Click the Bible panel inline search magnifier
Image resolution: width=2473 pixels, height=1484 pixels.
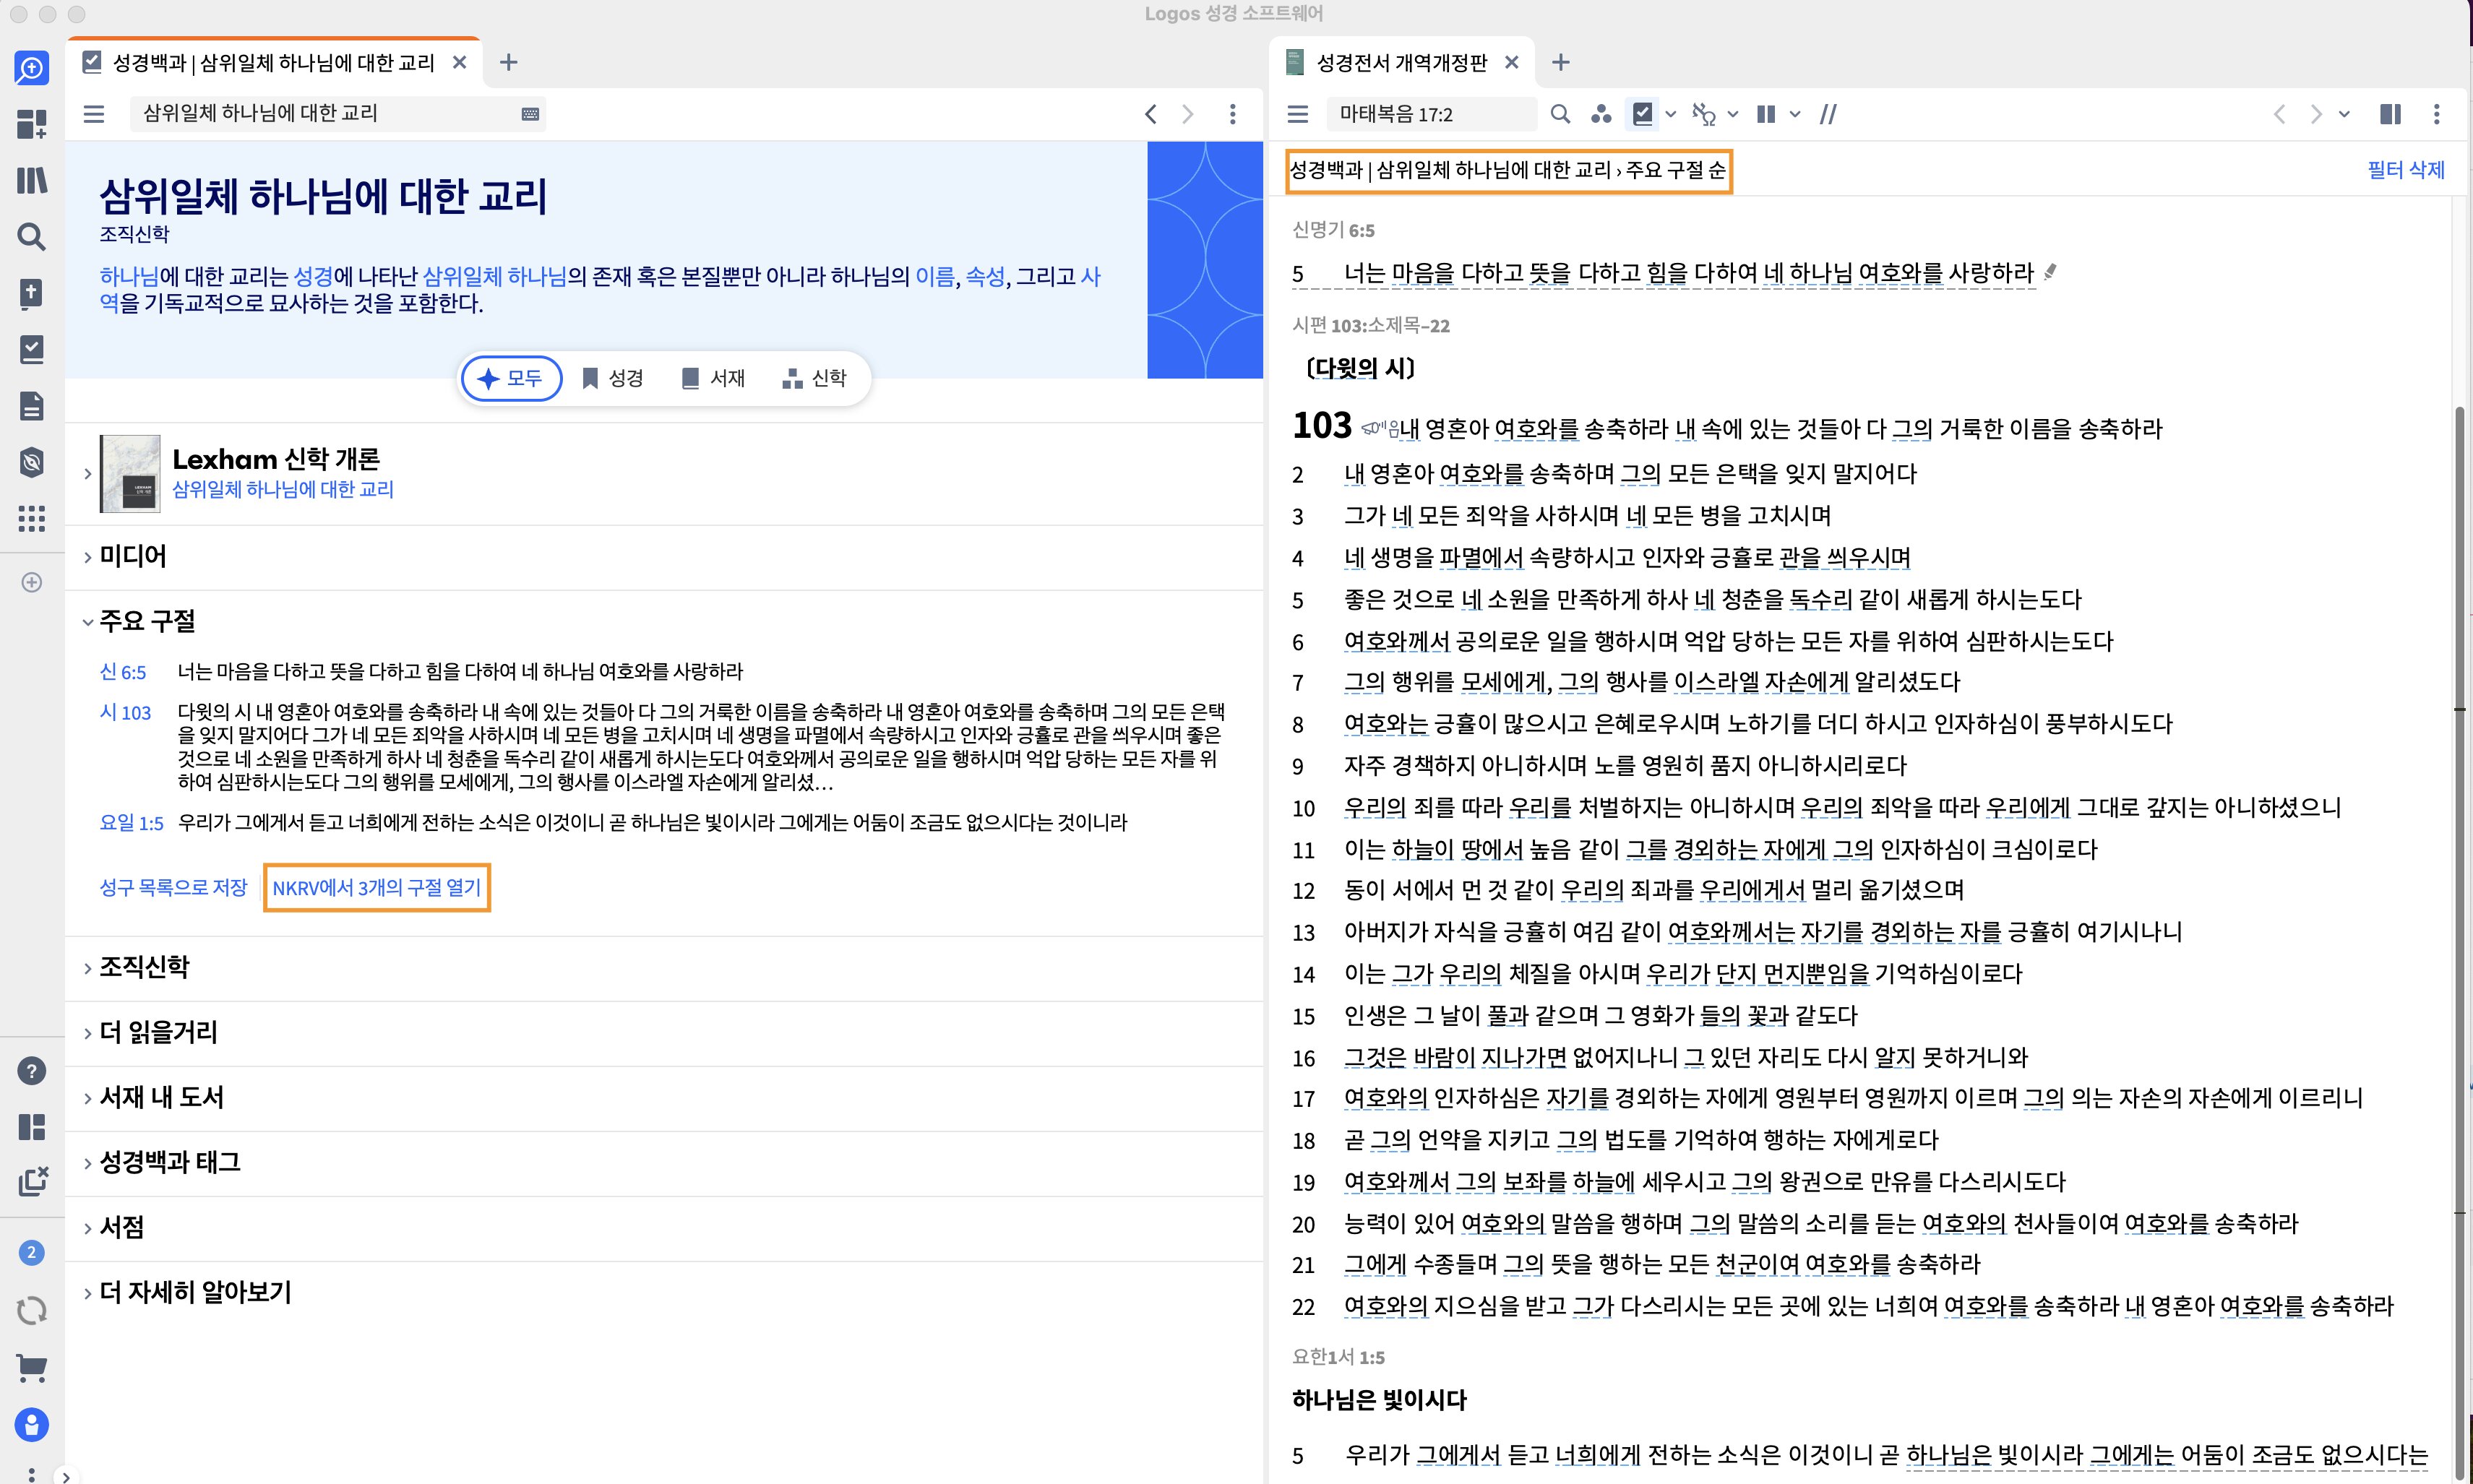1560,114
